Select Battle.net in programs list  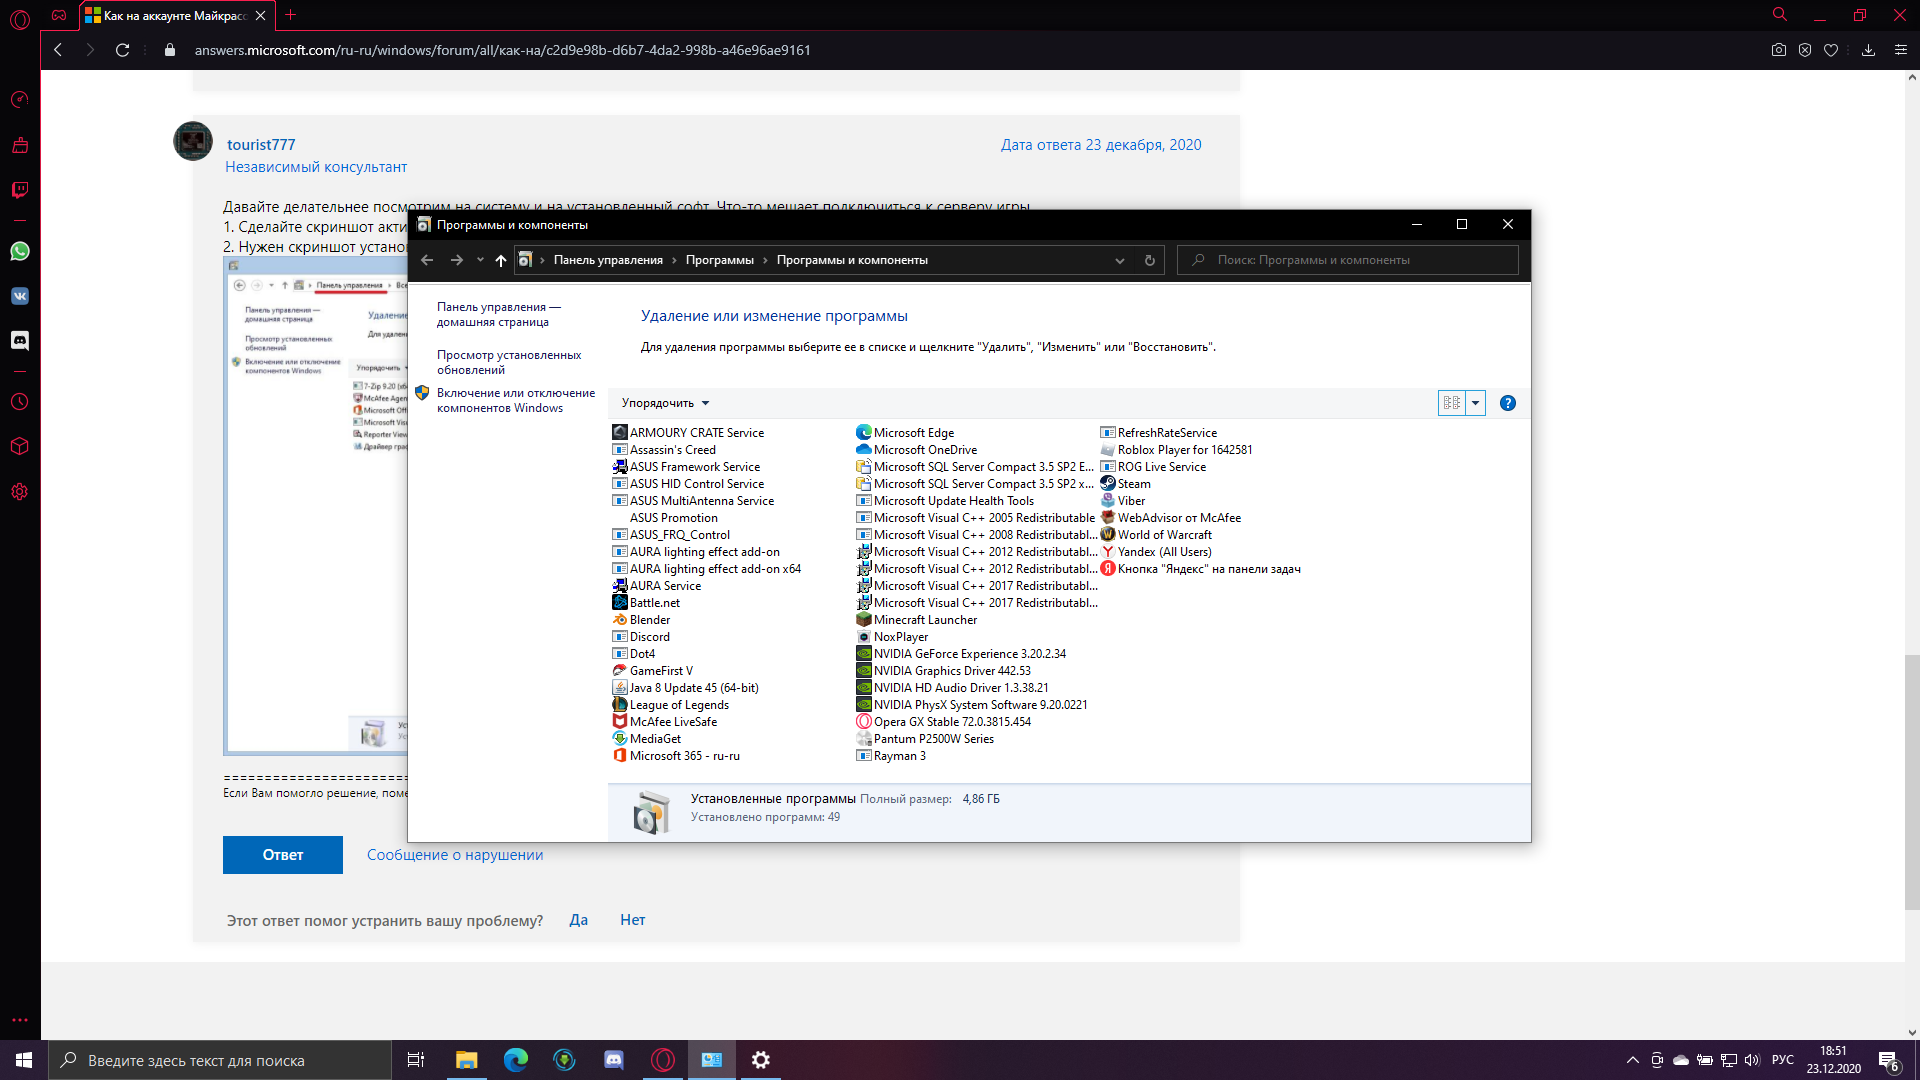646,603
